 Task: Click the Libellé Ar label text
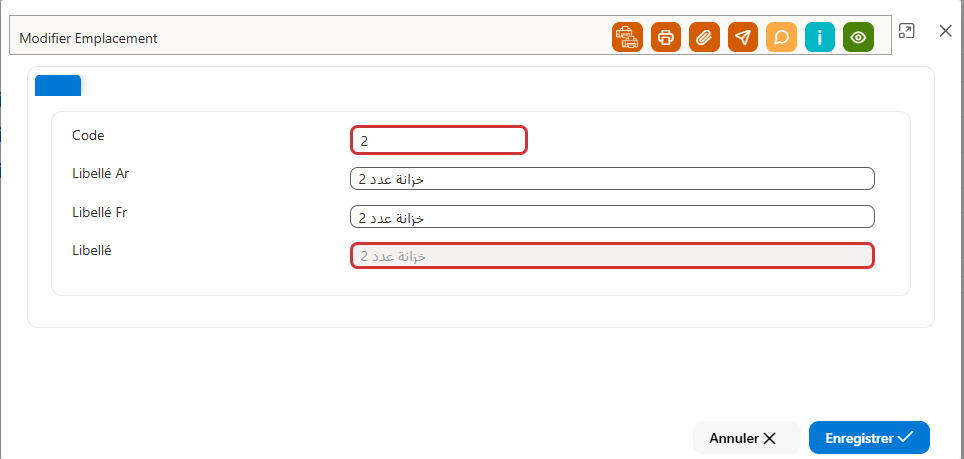click(x=100, y=173)
